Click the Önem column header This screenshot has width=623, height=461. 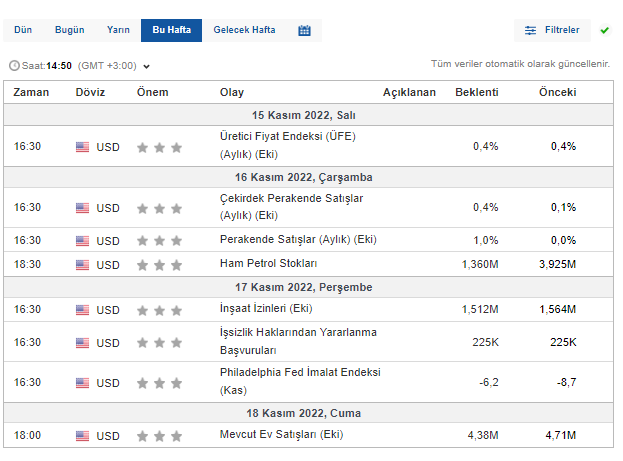click(152, 93)
